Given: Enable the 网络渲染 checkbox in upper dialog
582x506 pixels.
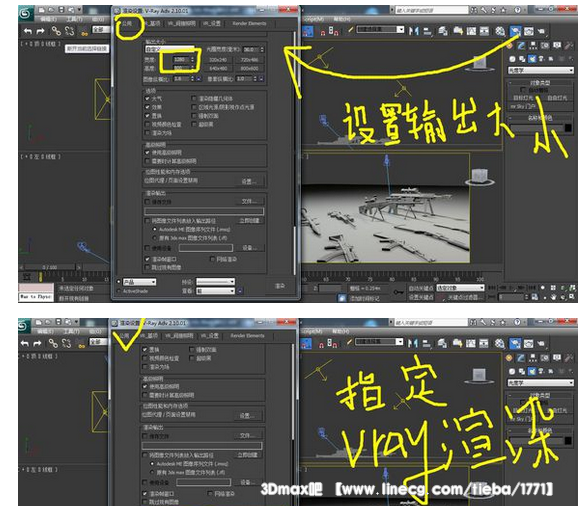Looking at the screenshot, I should coord(212,259).
